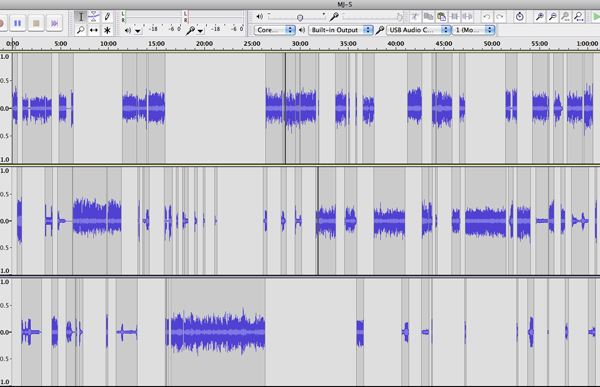
Task: Click the 1:00:00 mark on the timeline
Action: (x=587, y=44)
